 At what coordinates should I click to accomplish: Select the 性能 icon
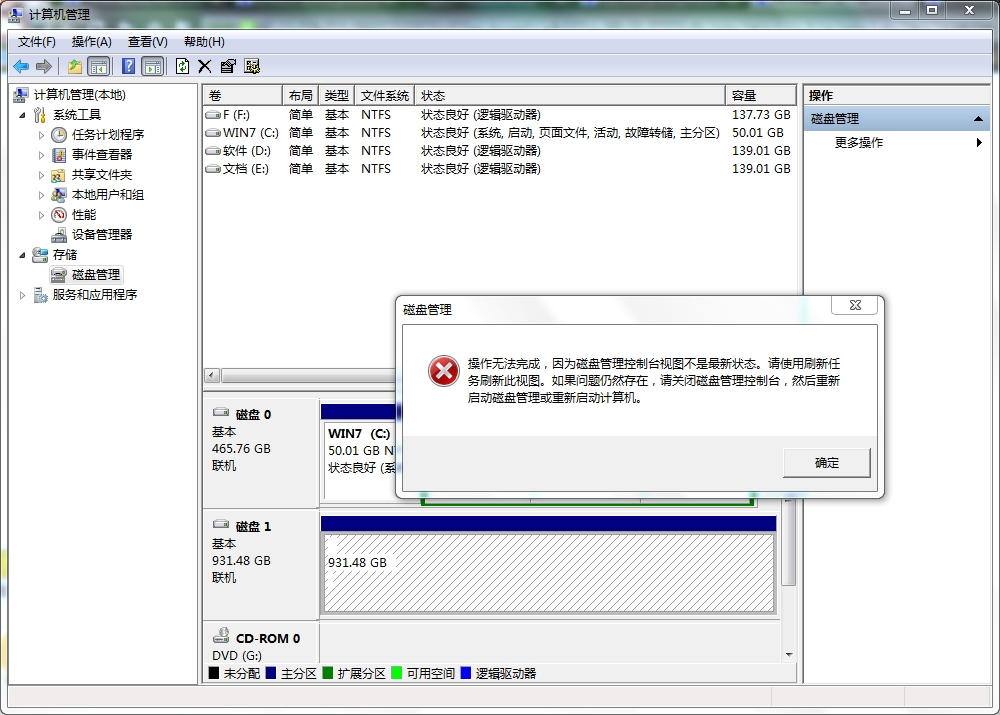tap(59, 214)
